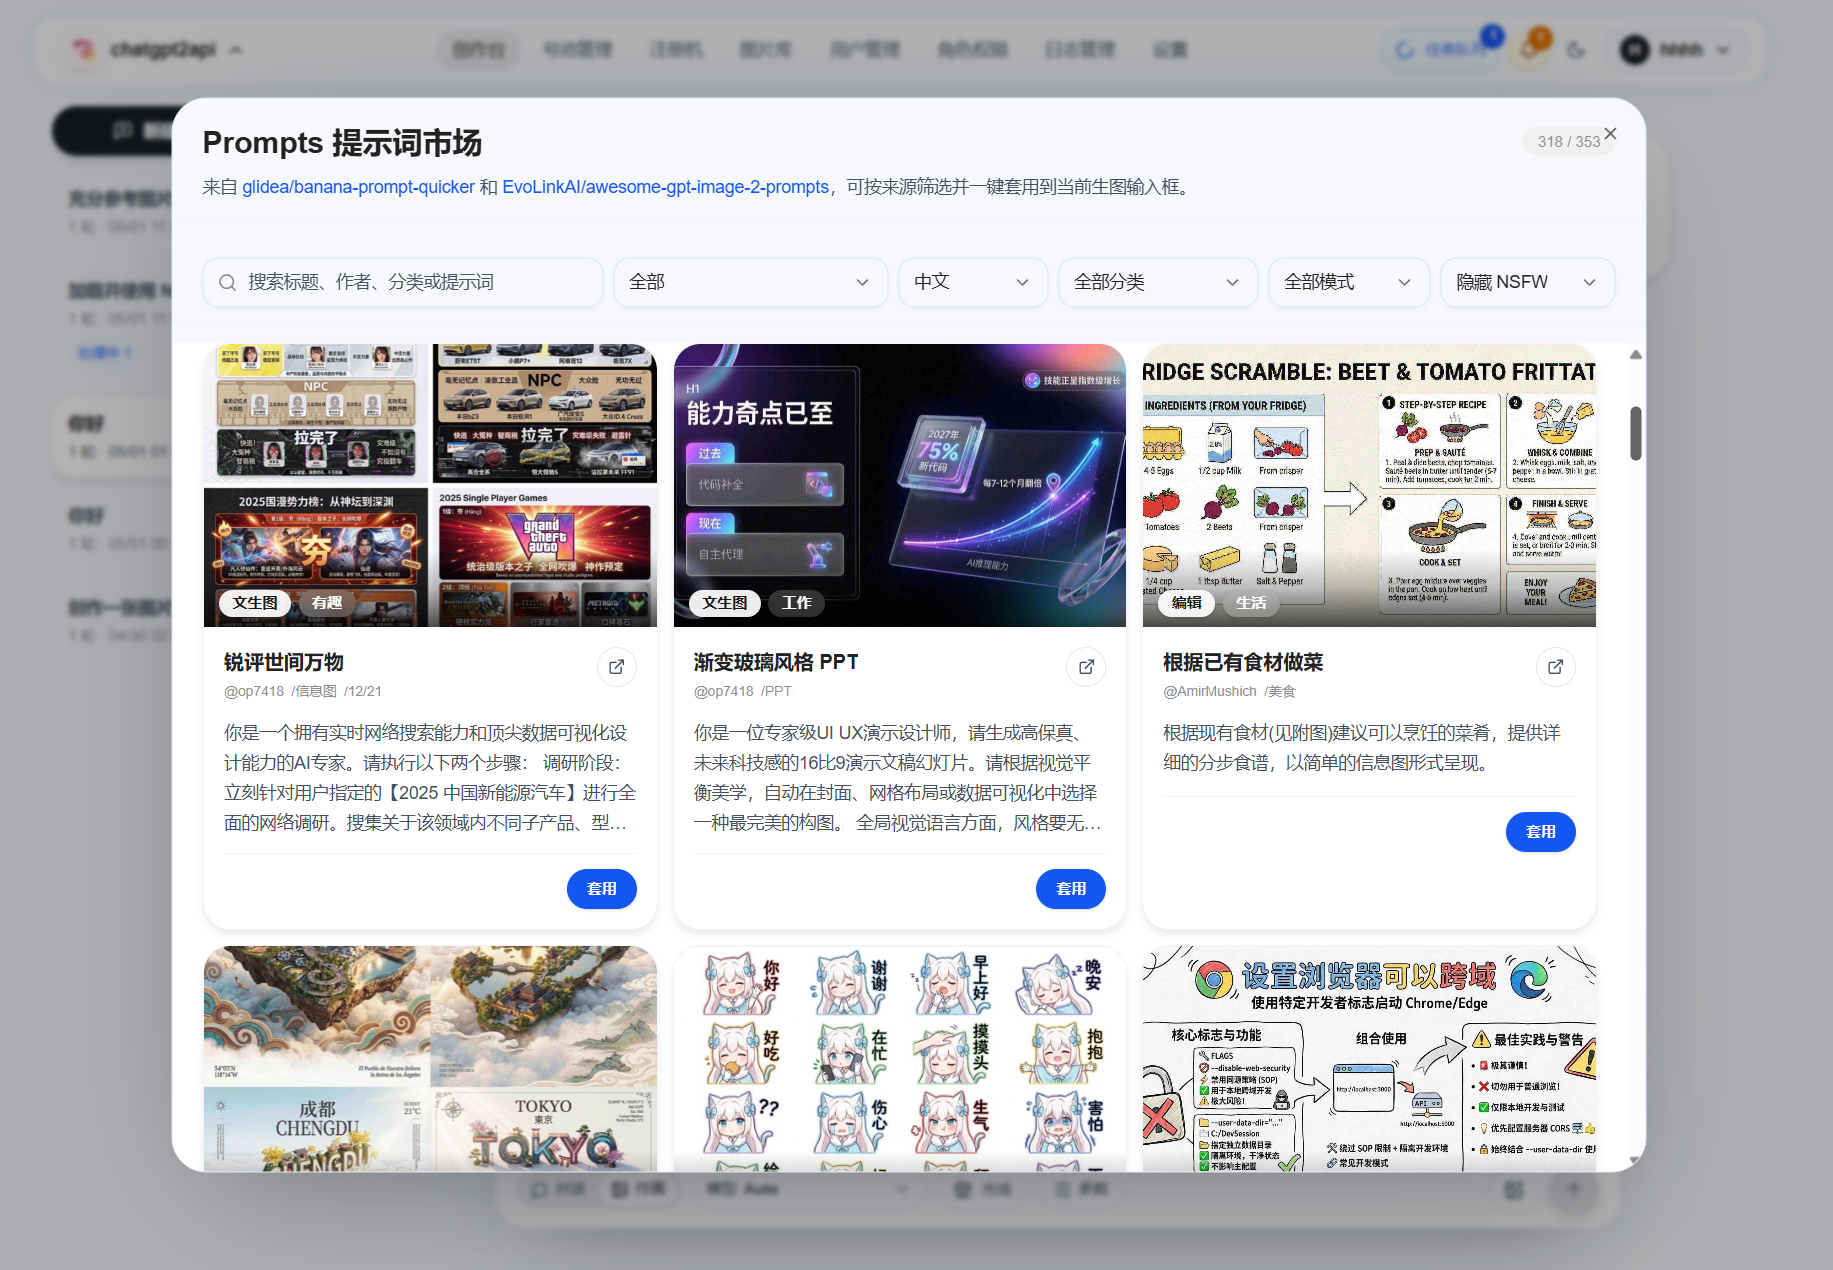Open the cat-girl sticker sheet thumbnail

pos(900,1059)
